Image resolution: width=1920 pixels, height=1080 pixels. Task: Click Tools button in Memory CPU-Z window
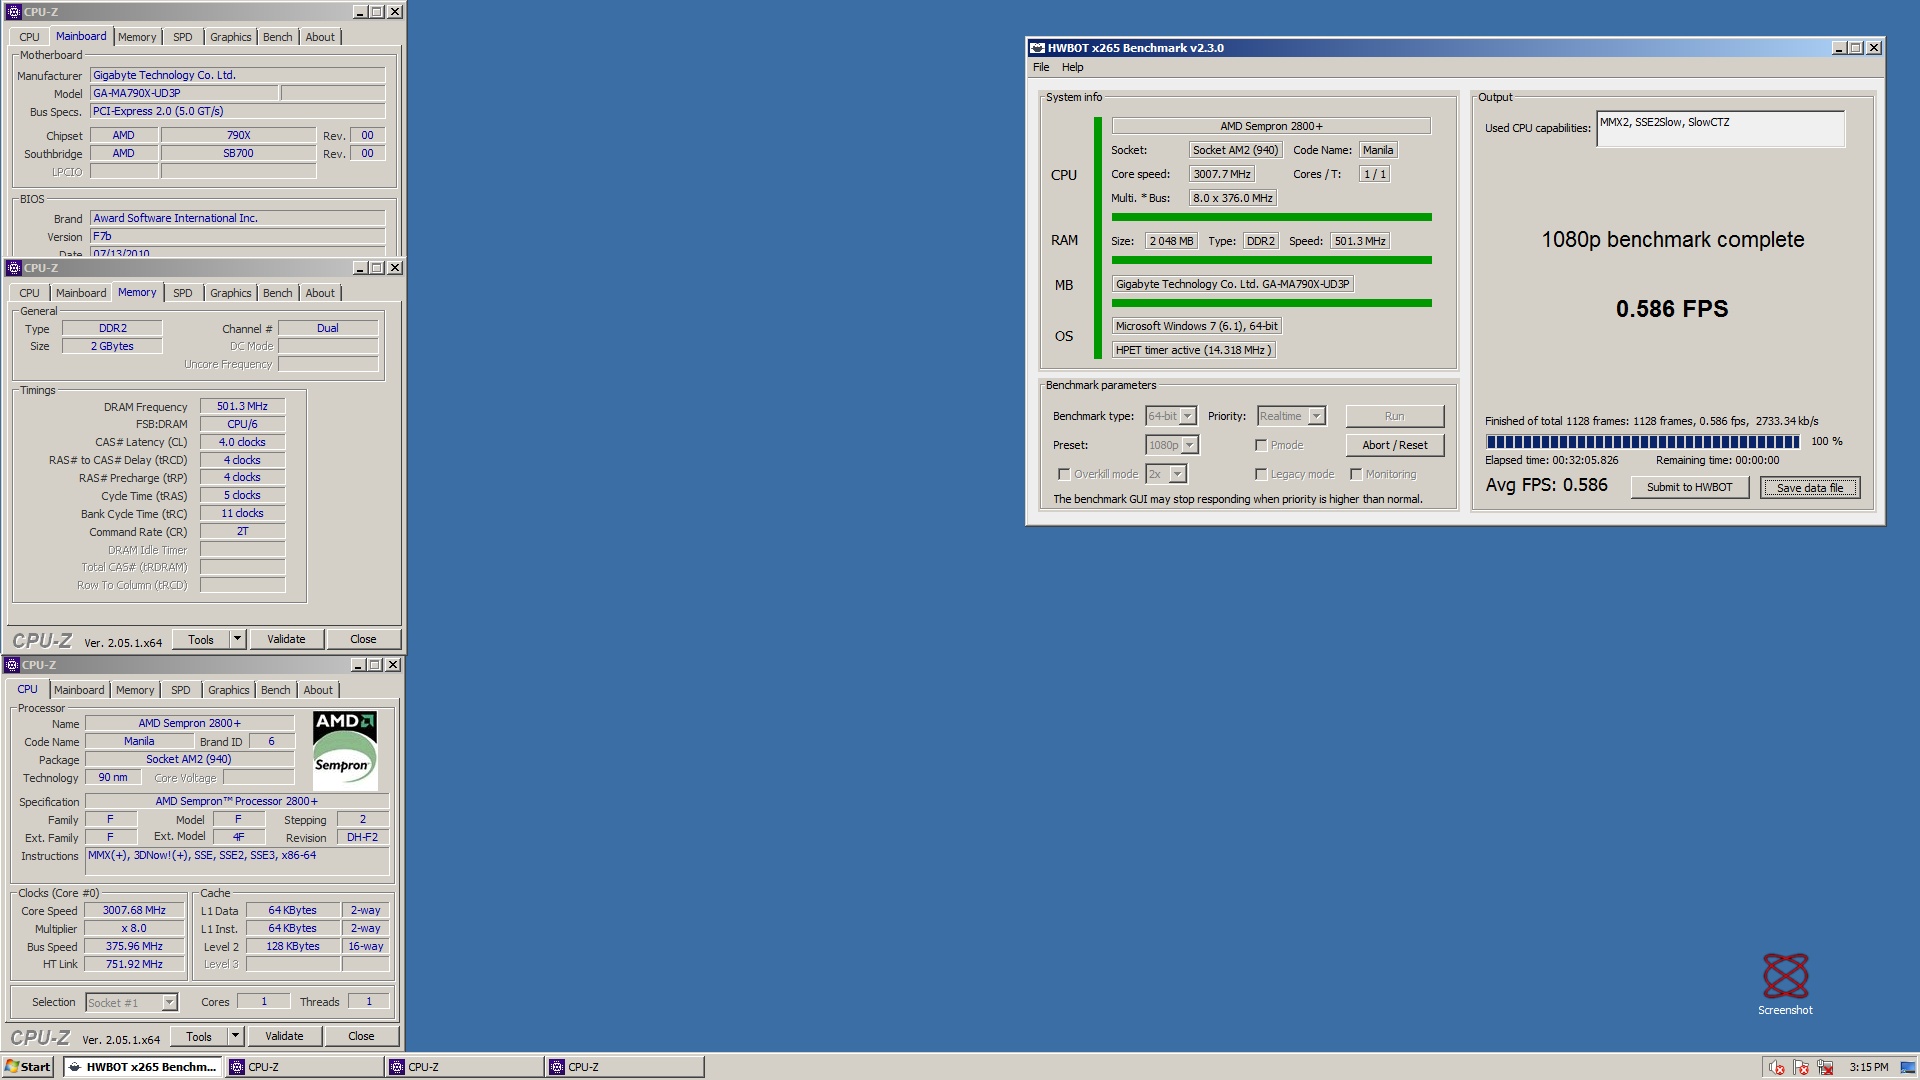tap(201, 639)
